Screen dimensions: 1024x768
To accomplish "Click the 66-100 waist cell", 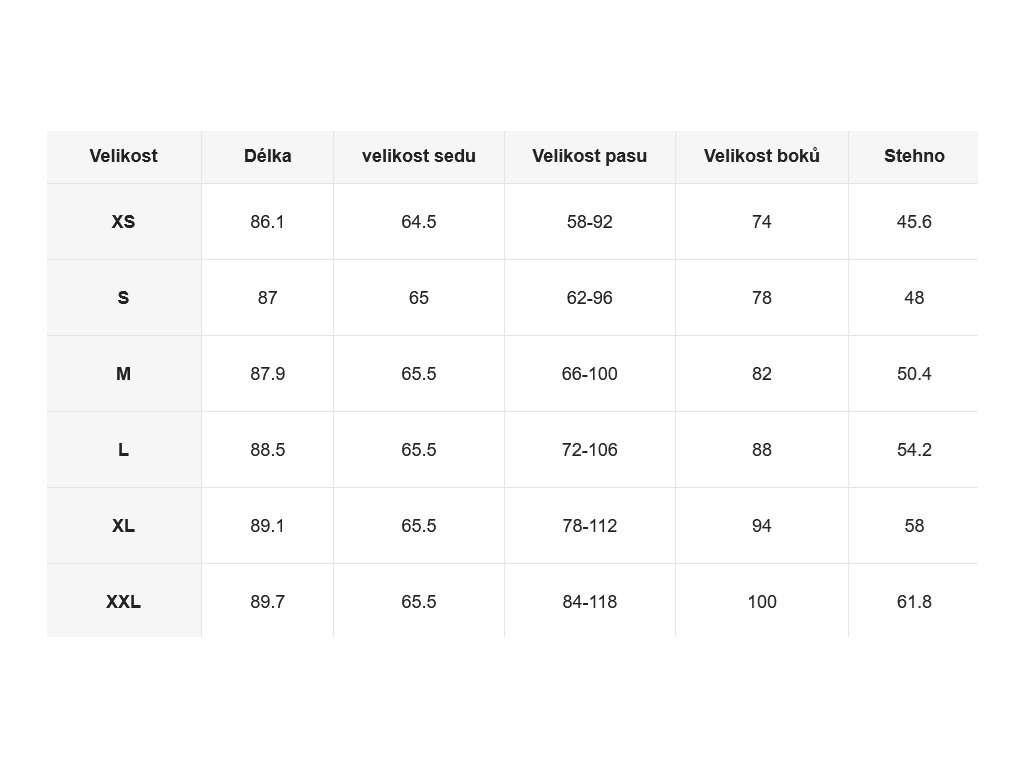I will click(x=589, y=374).
